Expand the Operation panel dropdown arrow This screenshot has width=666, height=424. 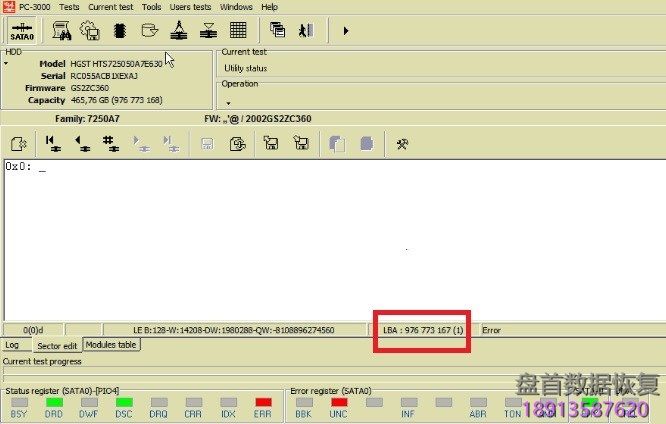coord(229,103)
